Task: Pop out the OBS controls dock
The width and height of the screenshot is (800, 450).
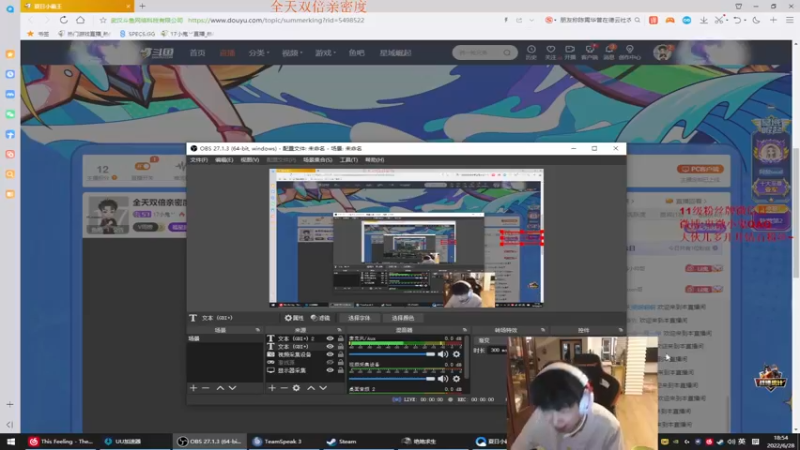Action: pyautogui.click(x=621, y=330)
